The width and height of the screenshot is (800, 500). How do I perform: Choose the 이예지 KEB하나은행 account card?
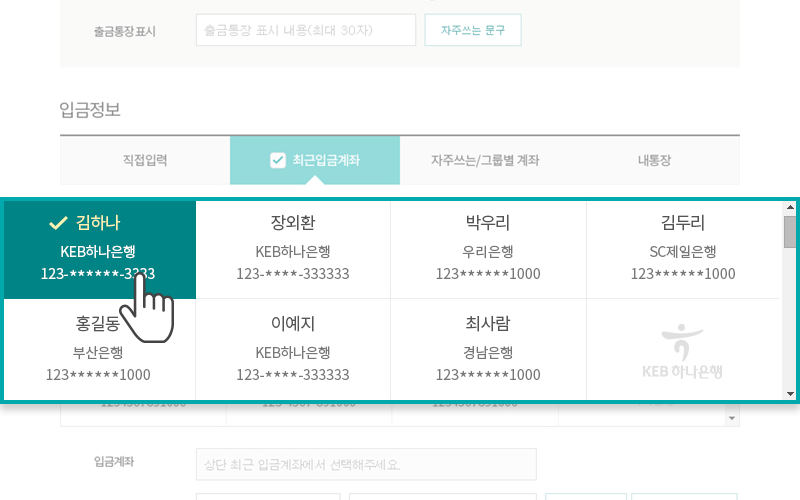[293, 349]
